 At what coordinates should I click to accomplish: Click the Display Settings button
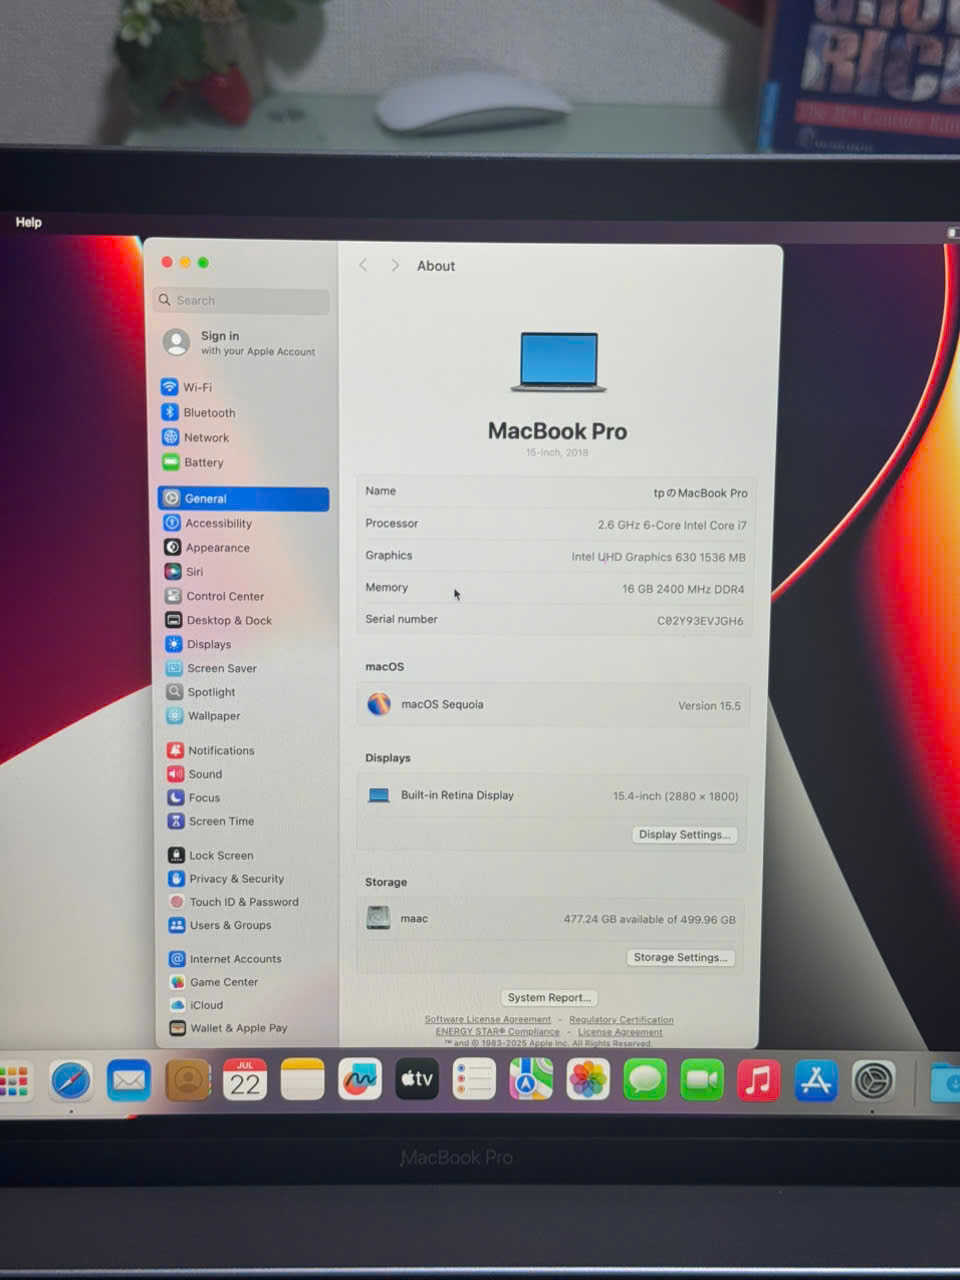pos(685,834)
